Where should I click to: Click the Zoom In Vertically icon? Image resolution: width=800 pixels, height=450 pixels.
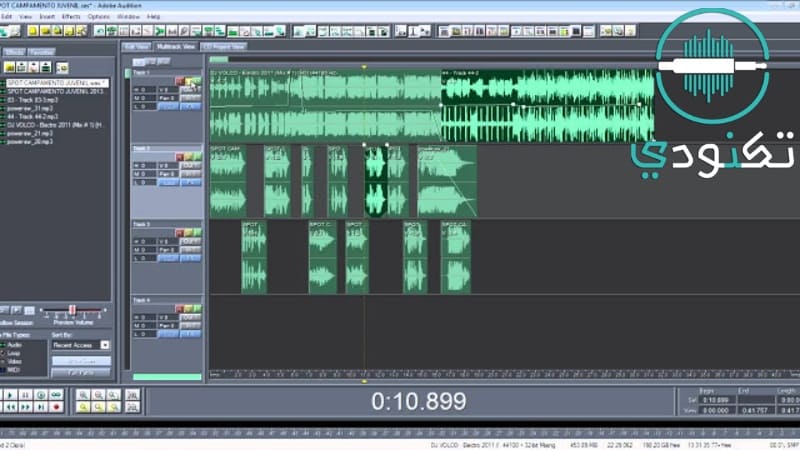coord(132,395)
